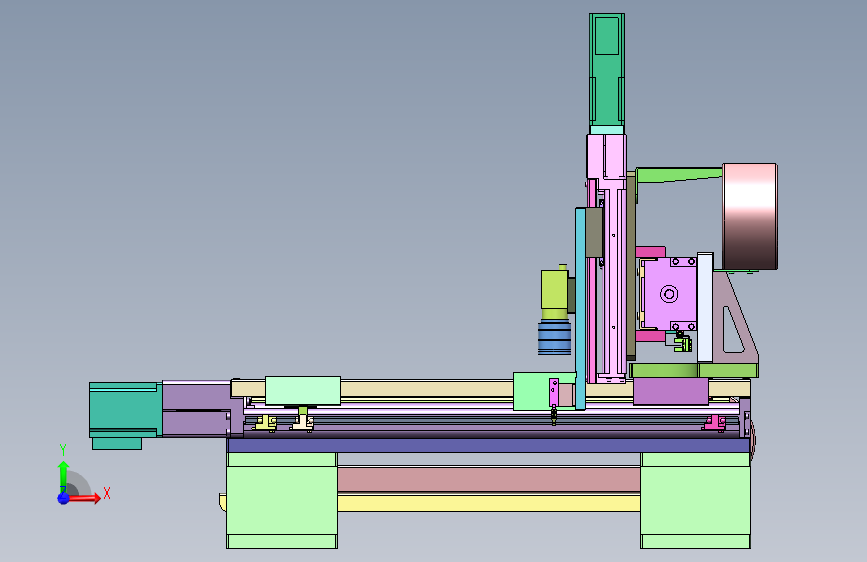The image size is (867, 562).
Task: Select the beige horizontal beam of the axis
Action: 427,388
